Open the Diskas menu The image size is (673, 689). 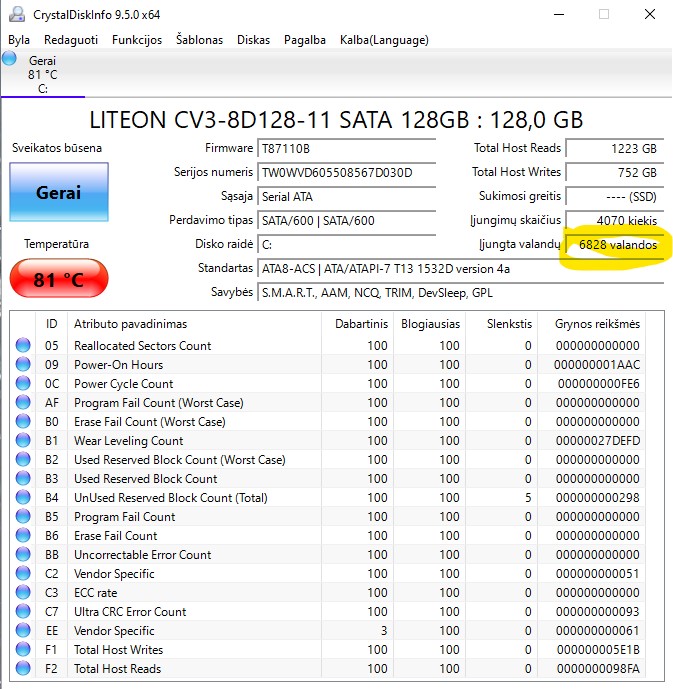click(253, 40)
